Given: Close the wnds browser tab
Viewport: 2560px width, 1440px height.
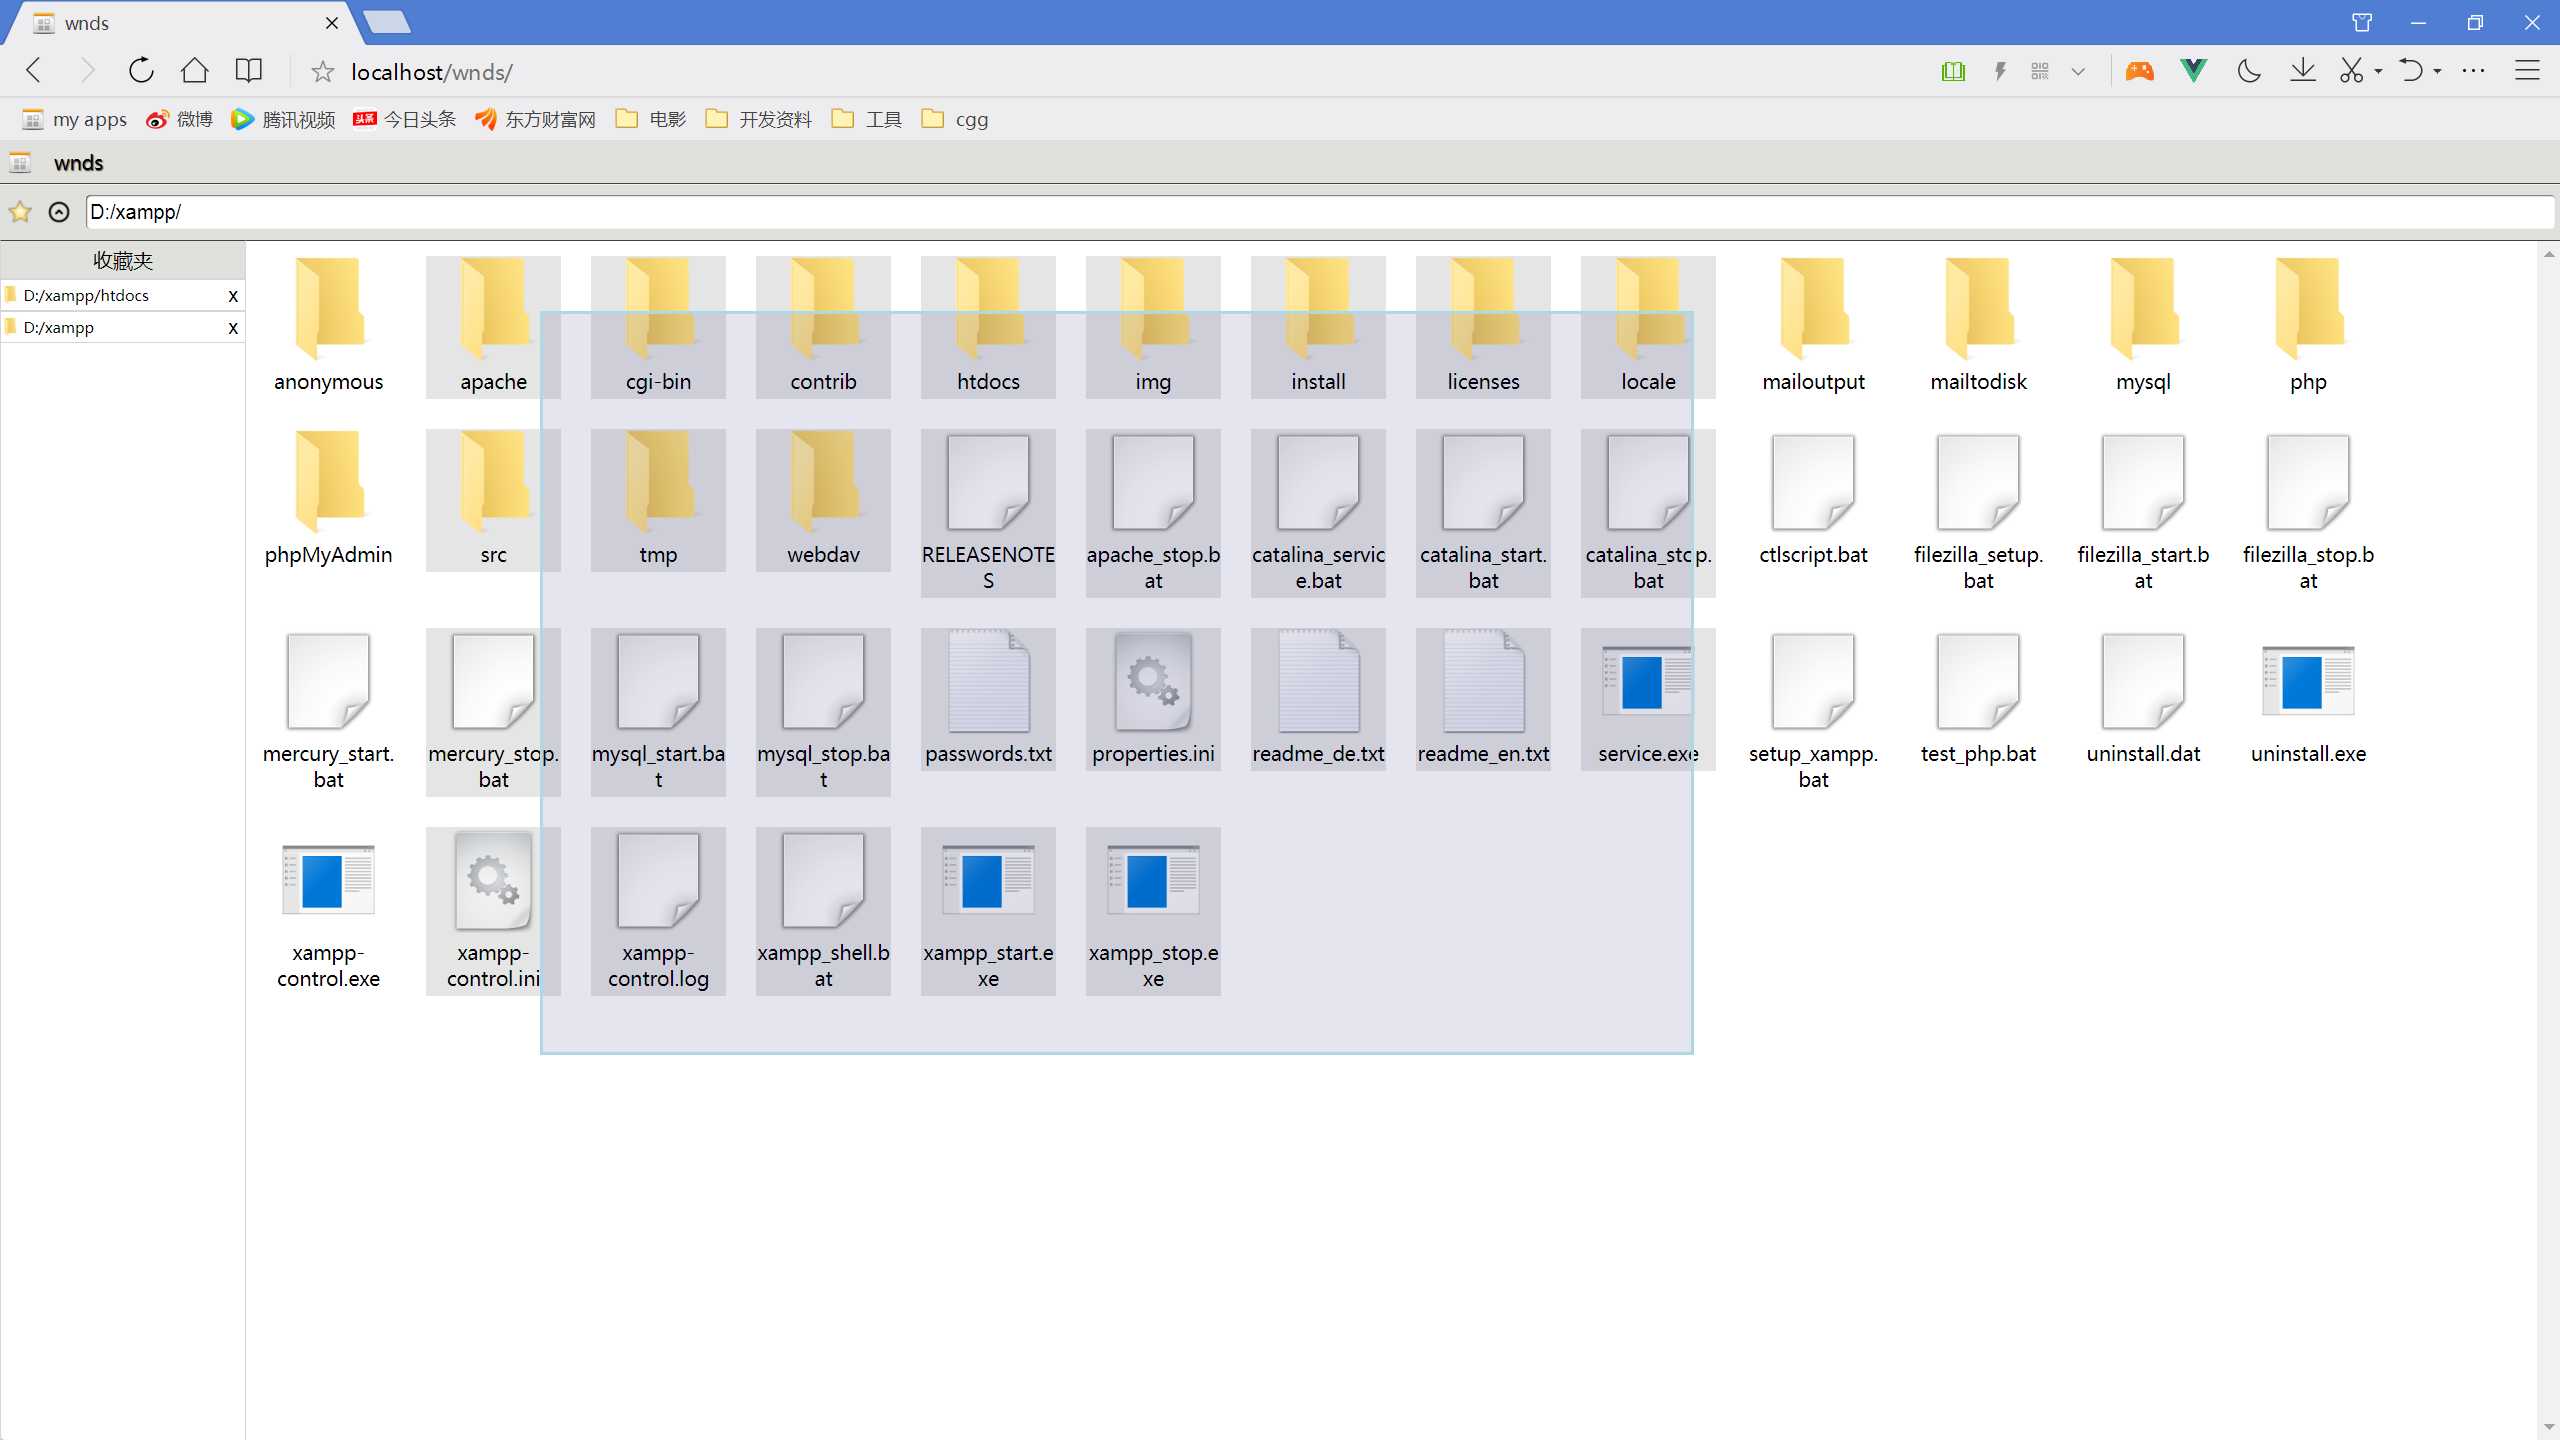Looking at the screenshot, I should click(x=332, y=23).
